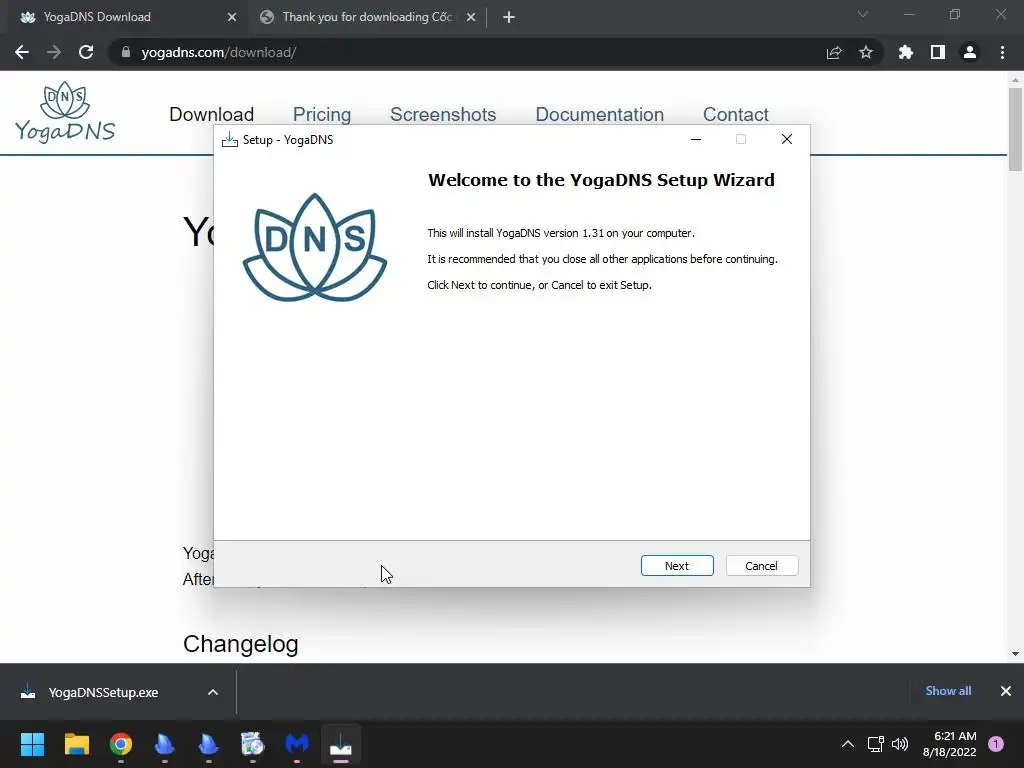The height and width of the screenshot is (768, 1024).
Task: Open File Explorer from taskbar
Action: 76,744
